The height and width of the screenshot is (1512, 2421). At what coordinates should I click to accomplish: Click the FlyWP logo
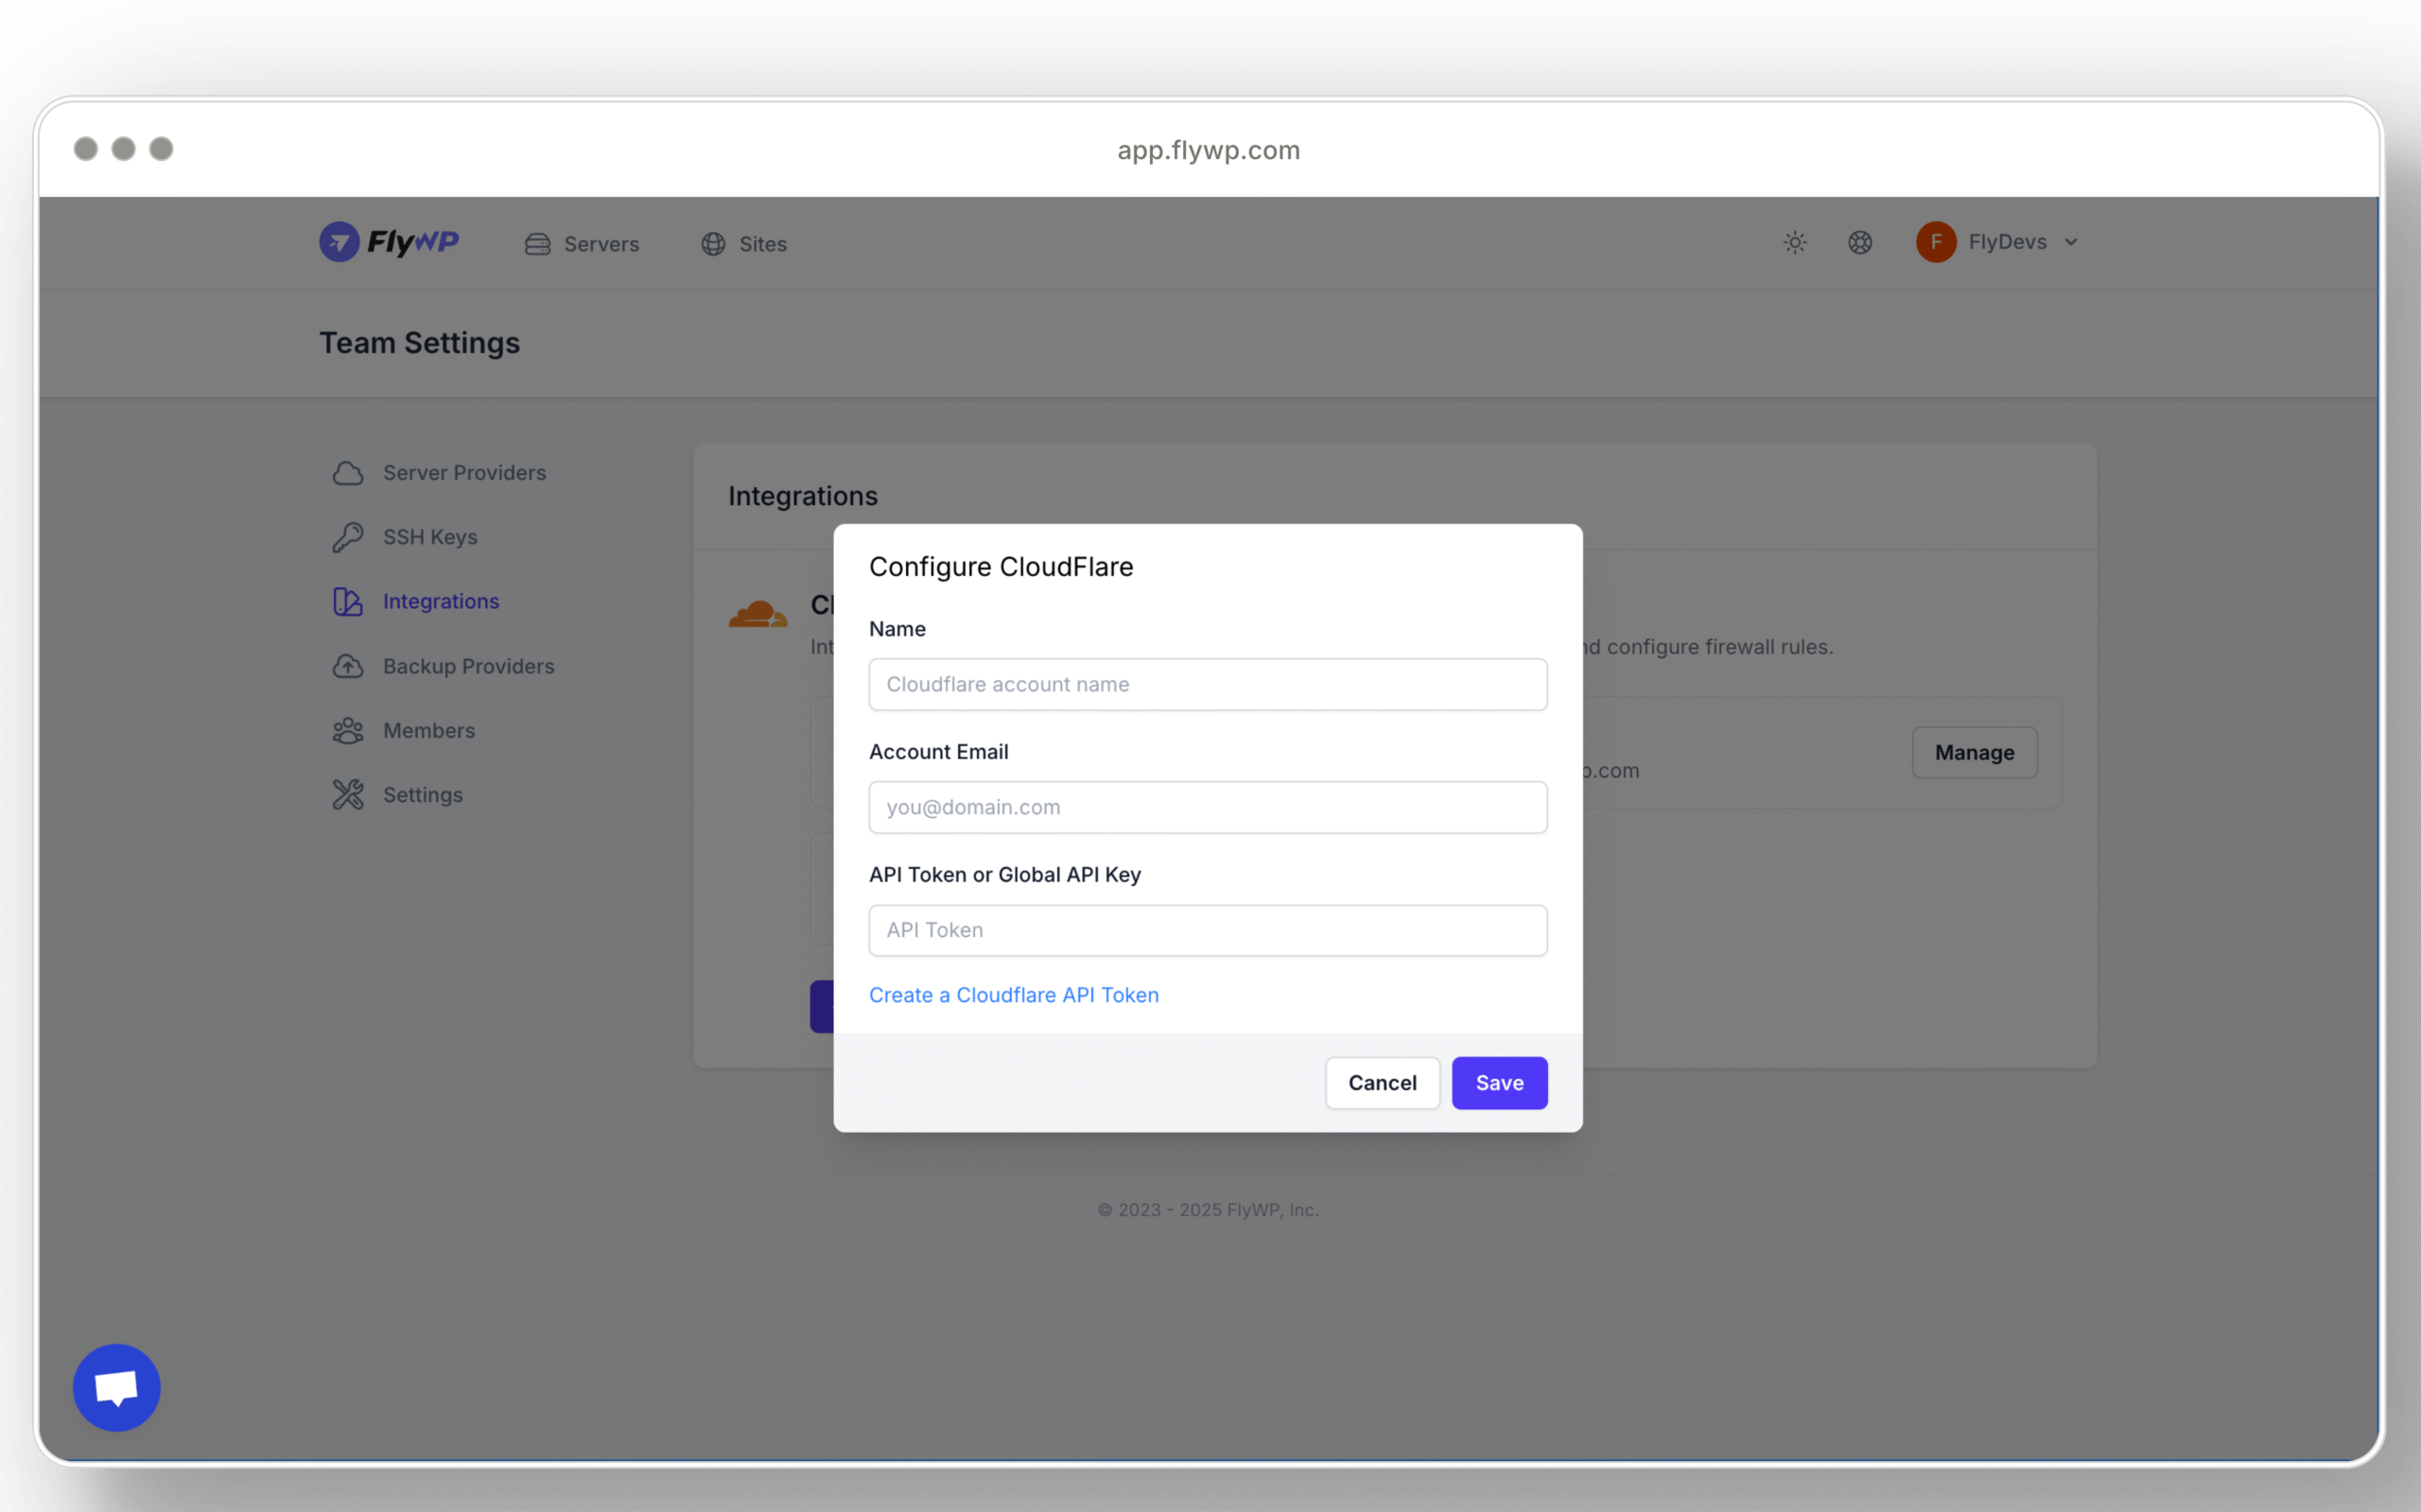389,242
